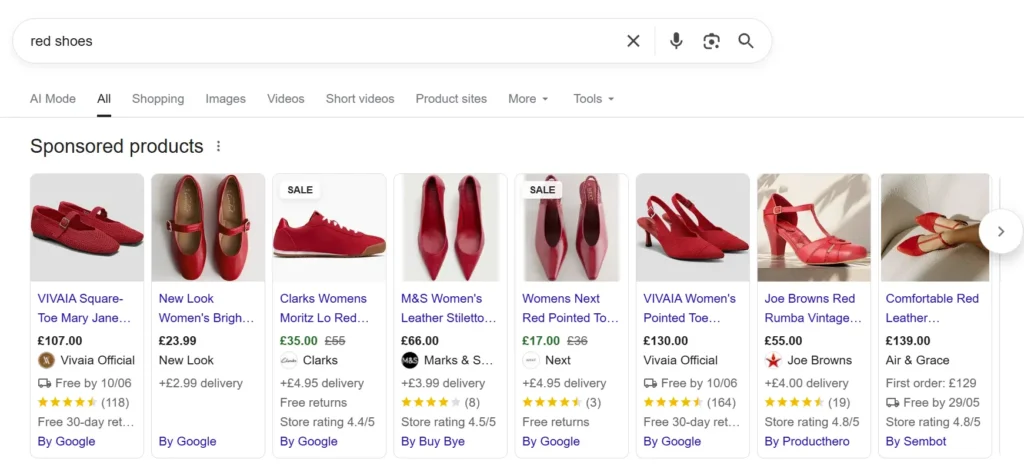Expand the Tools dropdown

tap(594, 99)
